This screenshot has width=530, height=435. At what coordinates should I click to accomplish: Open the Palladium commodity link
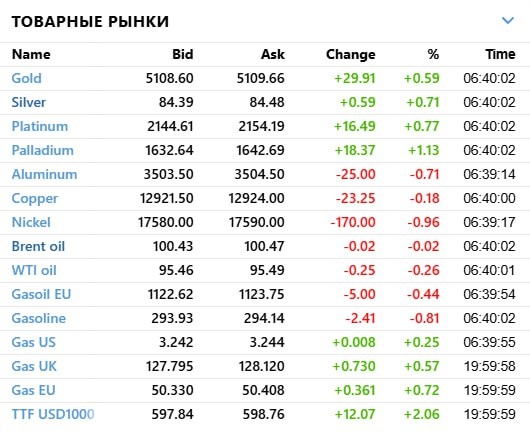43,150
